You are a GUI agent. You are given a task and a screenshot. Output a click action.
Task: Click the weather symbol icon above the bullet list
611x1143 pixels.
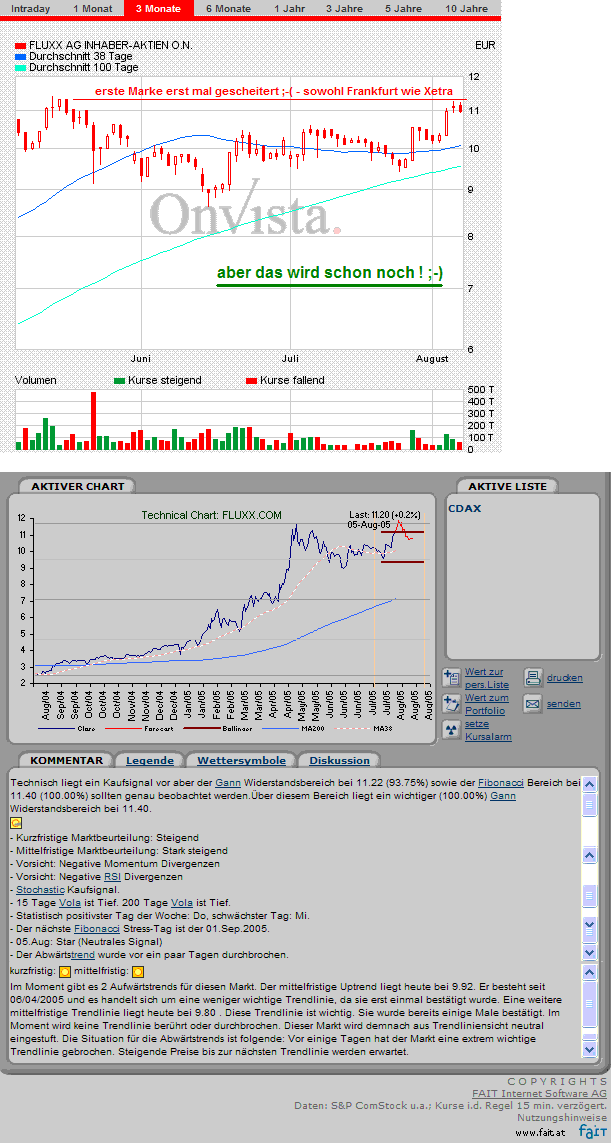(16, 822)
